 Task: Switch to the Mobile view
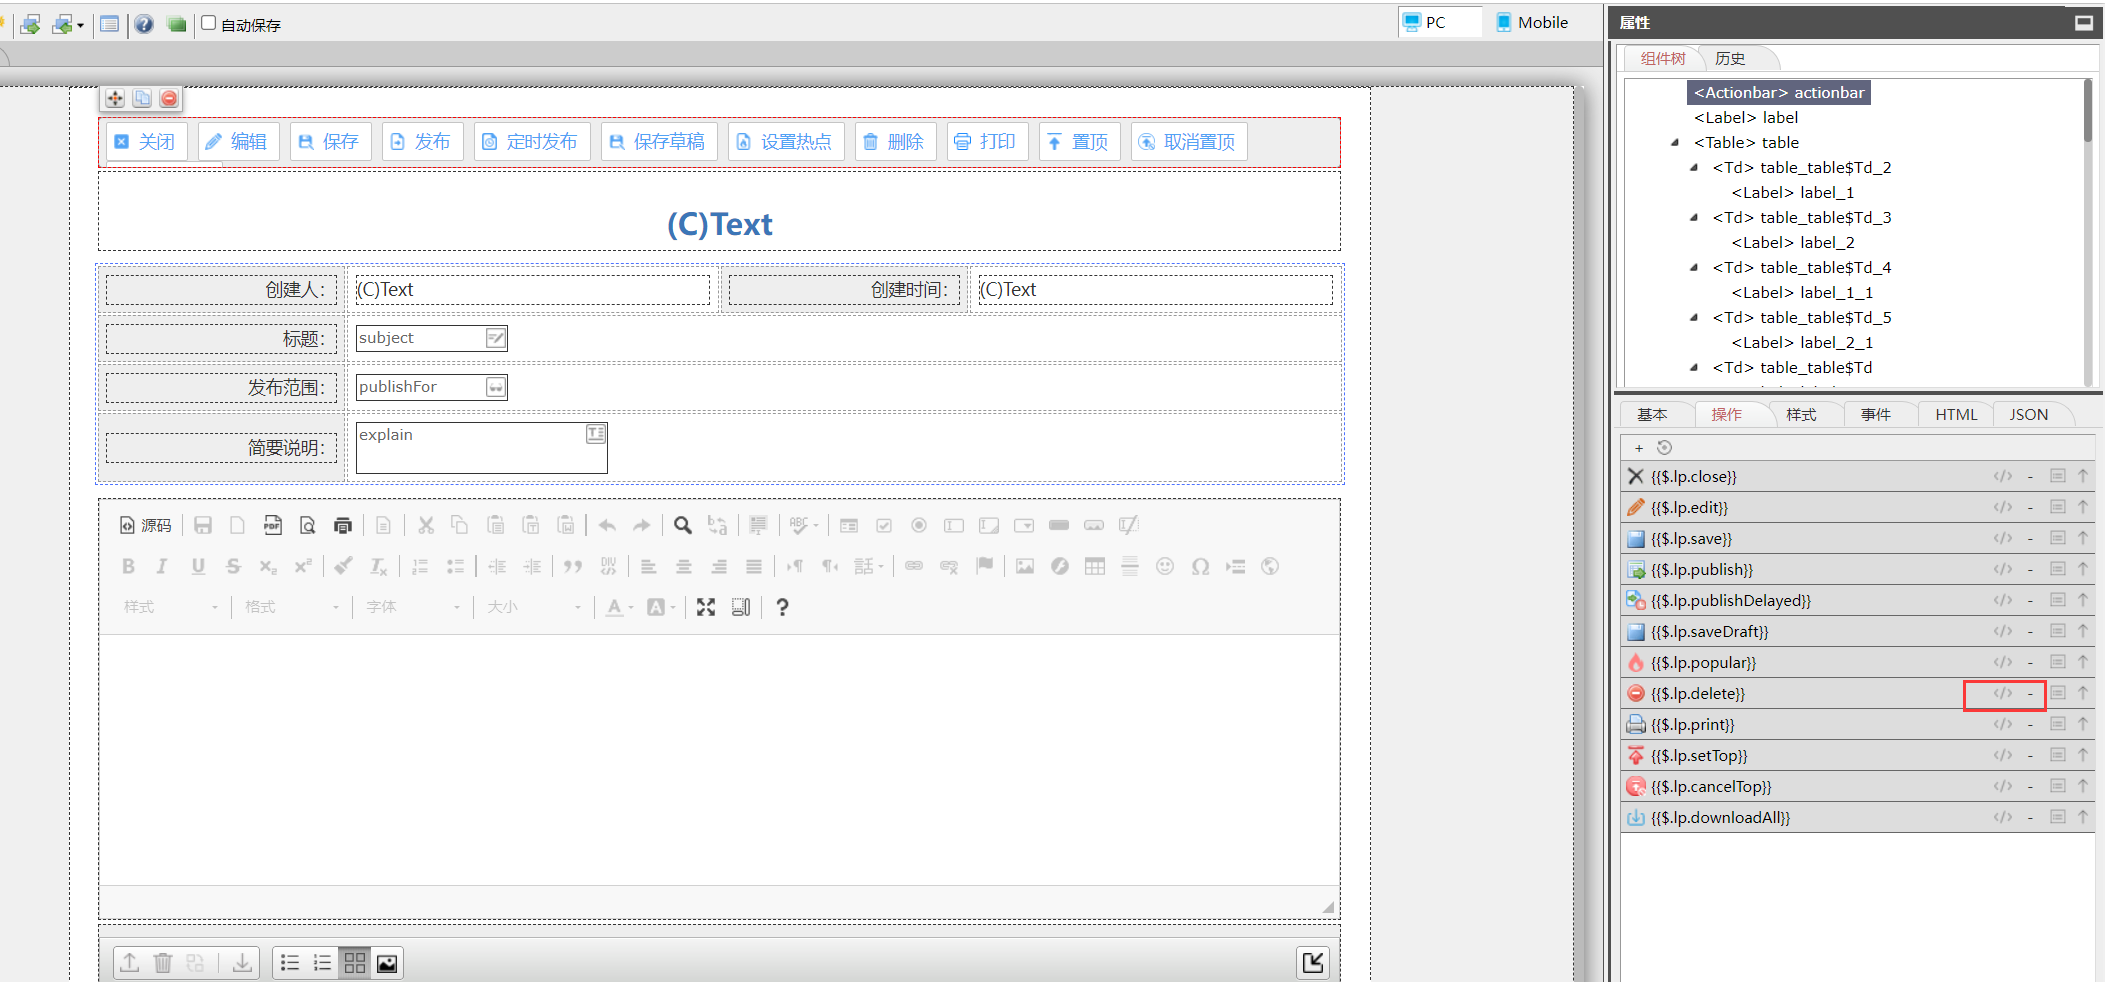point(1532,22)
